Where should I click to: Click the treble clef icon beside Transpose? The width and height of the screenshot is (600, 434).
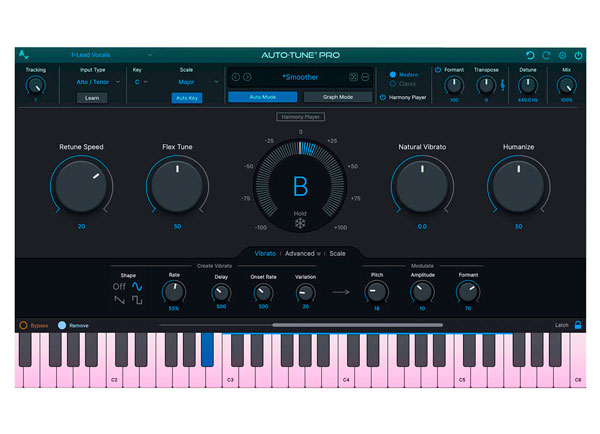502,85
